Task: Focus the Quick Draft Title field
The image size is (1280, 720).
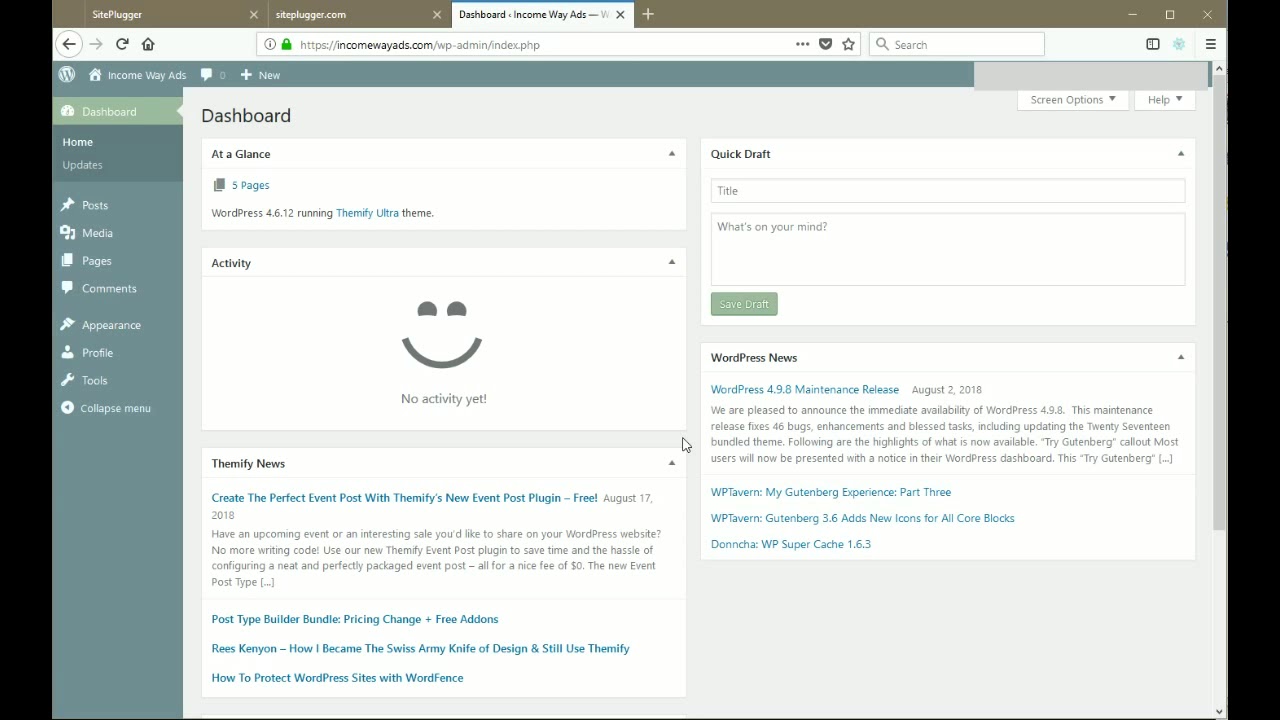Action: (948, 191)
